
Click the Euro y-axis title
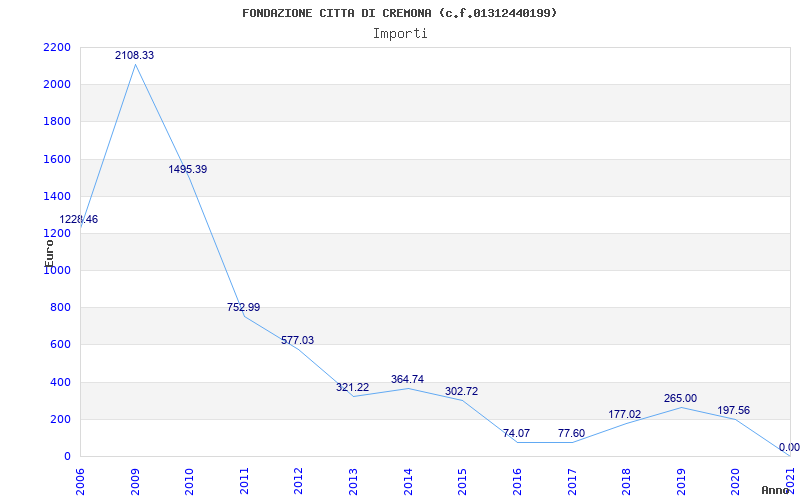coord(49,253)
